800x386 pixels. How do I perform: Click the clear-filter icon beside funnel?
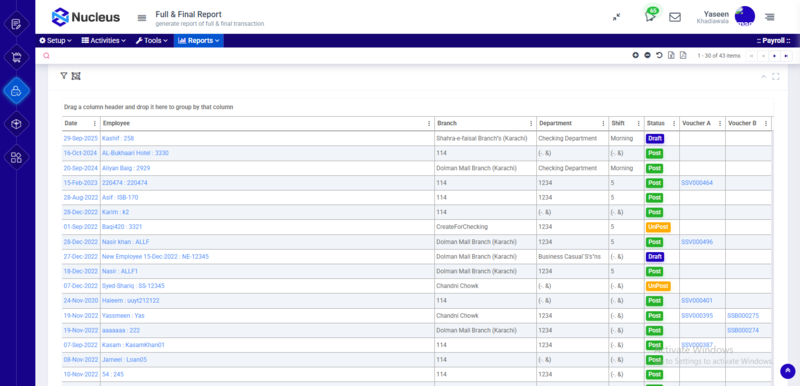[76, 76]
